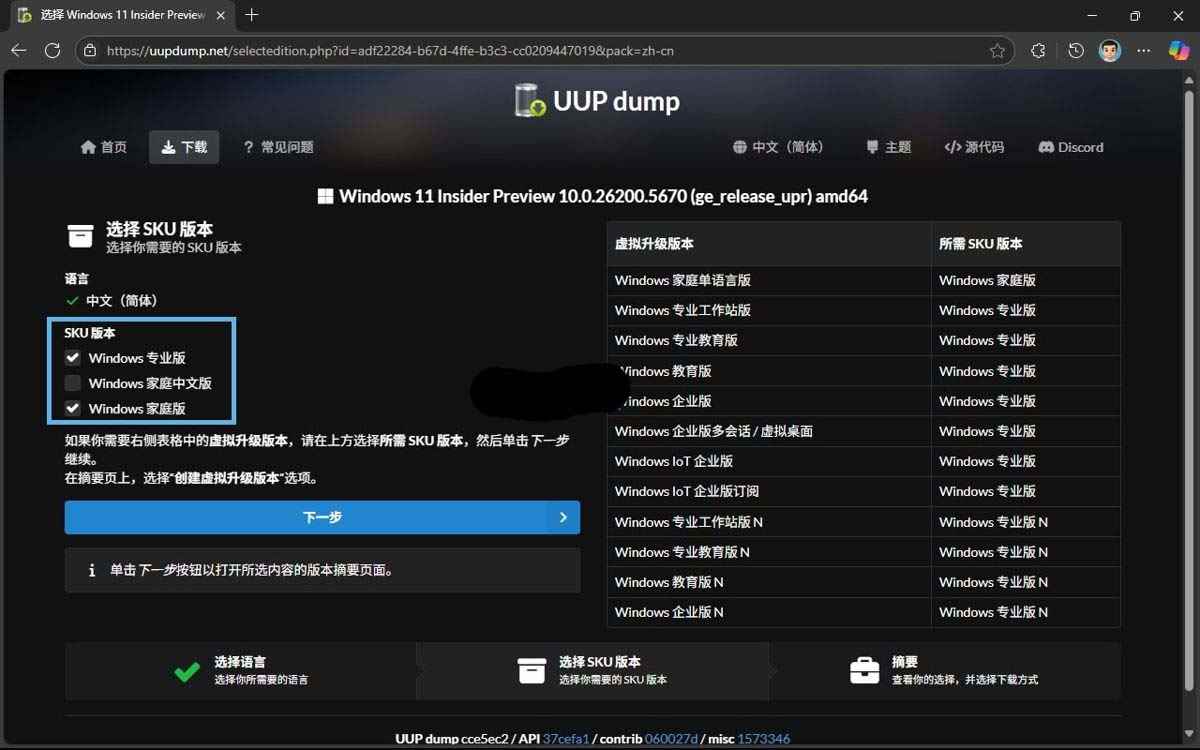Screen dimensions: 1200x750
Task: Open the 常见问题 menu item
Action: coord(279,146)
